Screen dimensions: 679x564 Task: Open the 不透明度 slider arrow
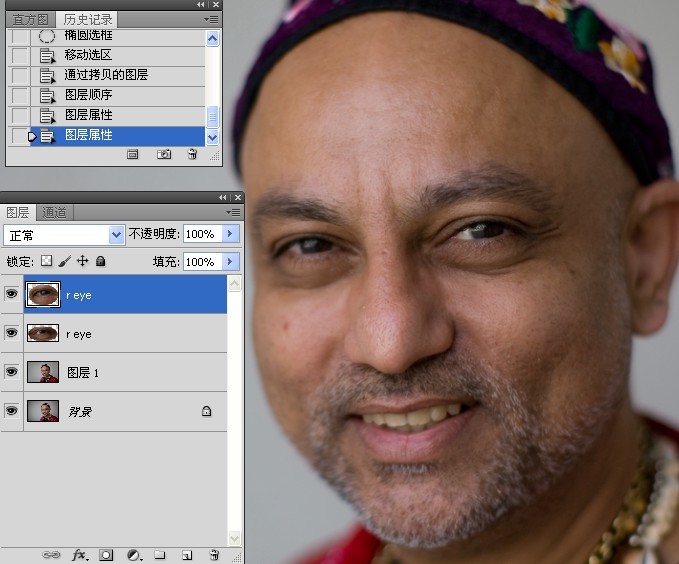(230, 234)
